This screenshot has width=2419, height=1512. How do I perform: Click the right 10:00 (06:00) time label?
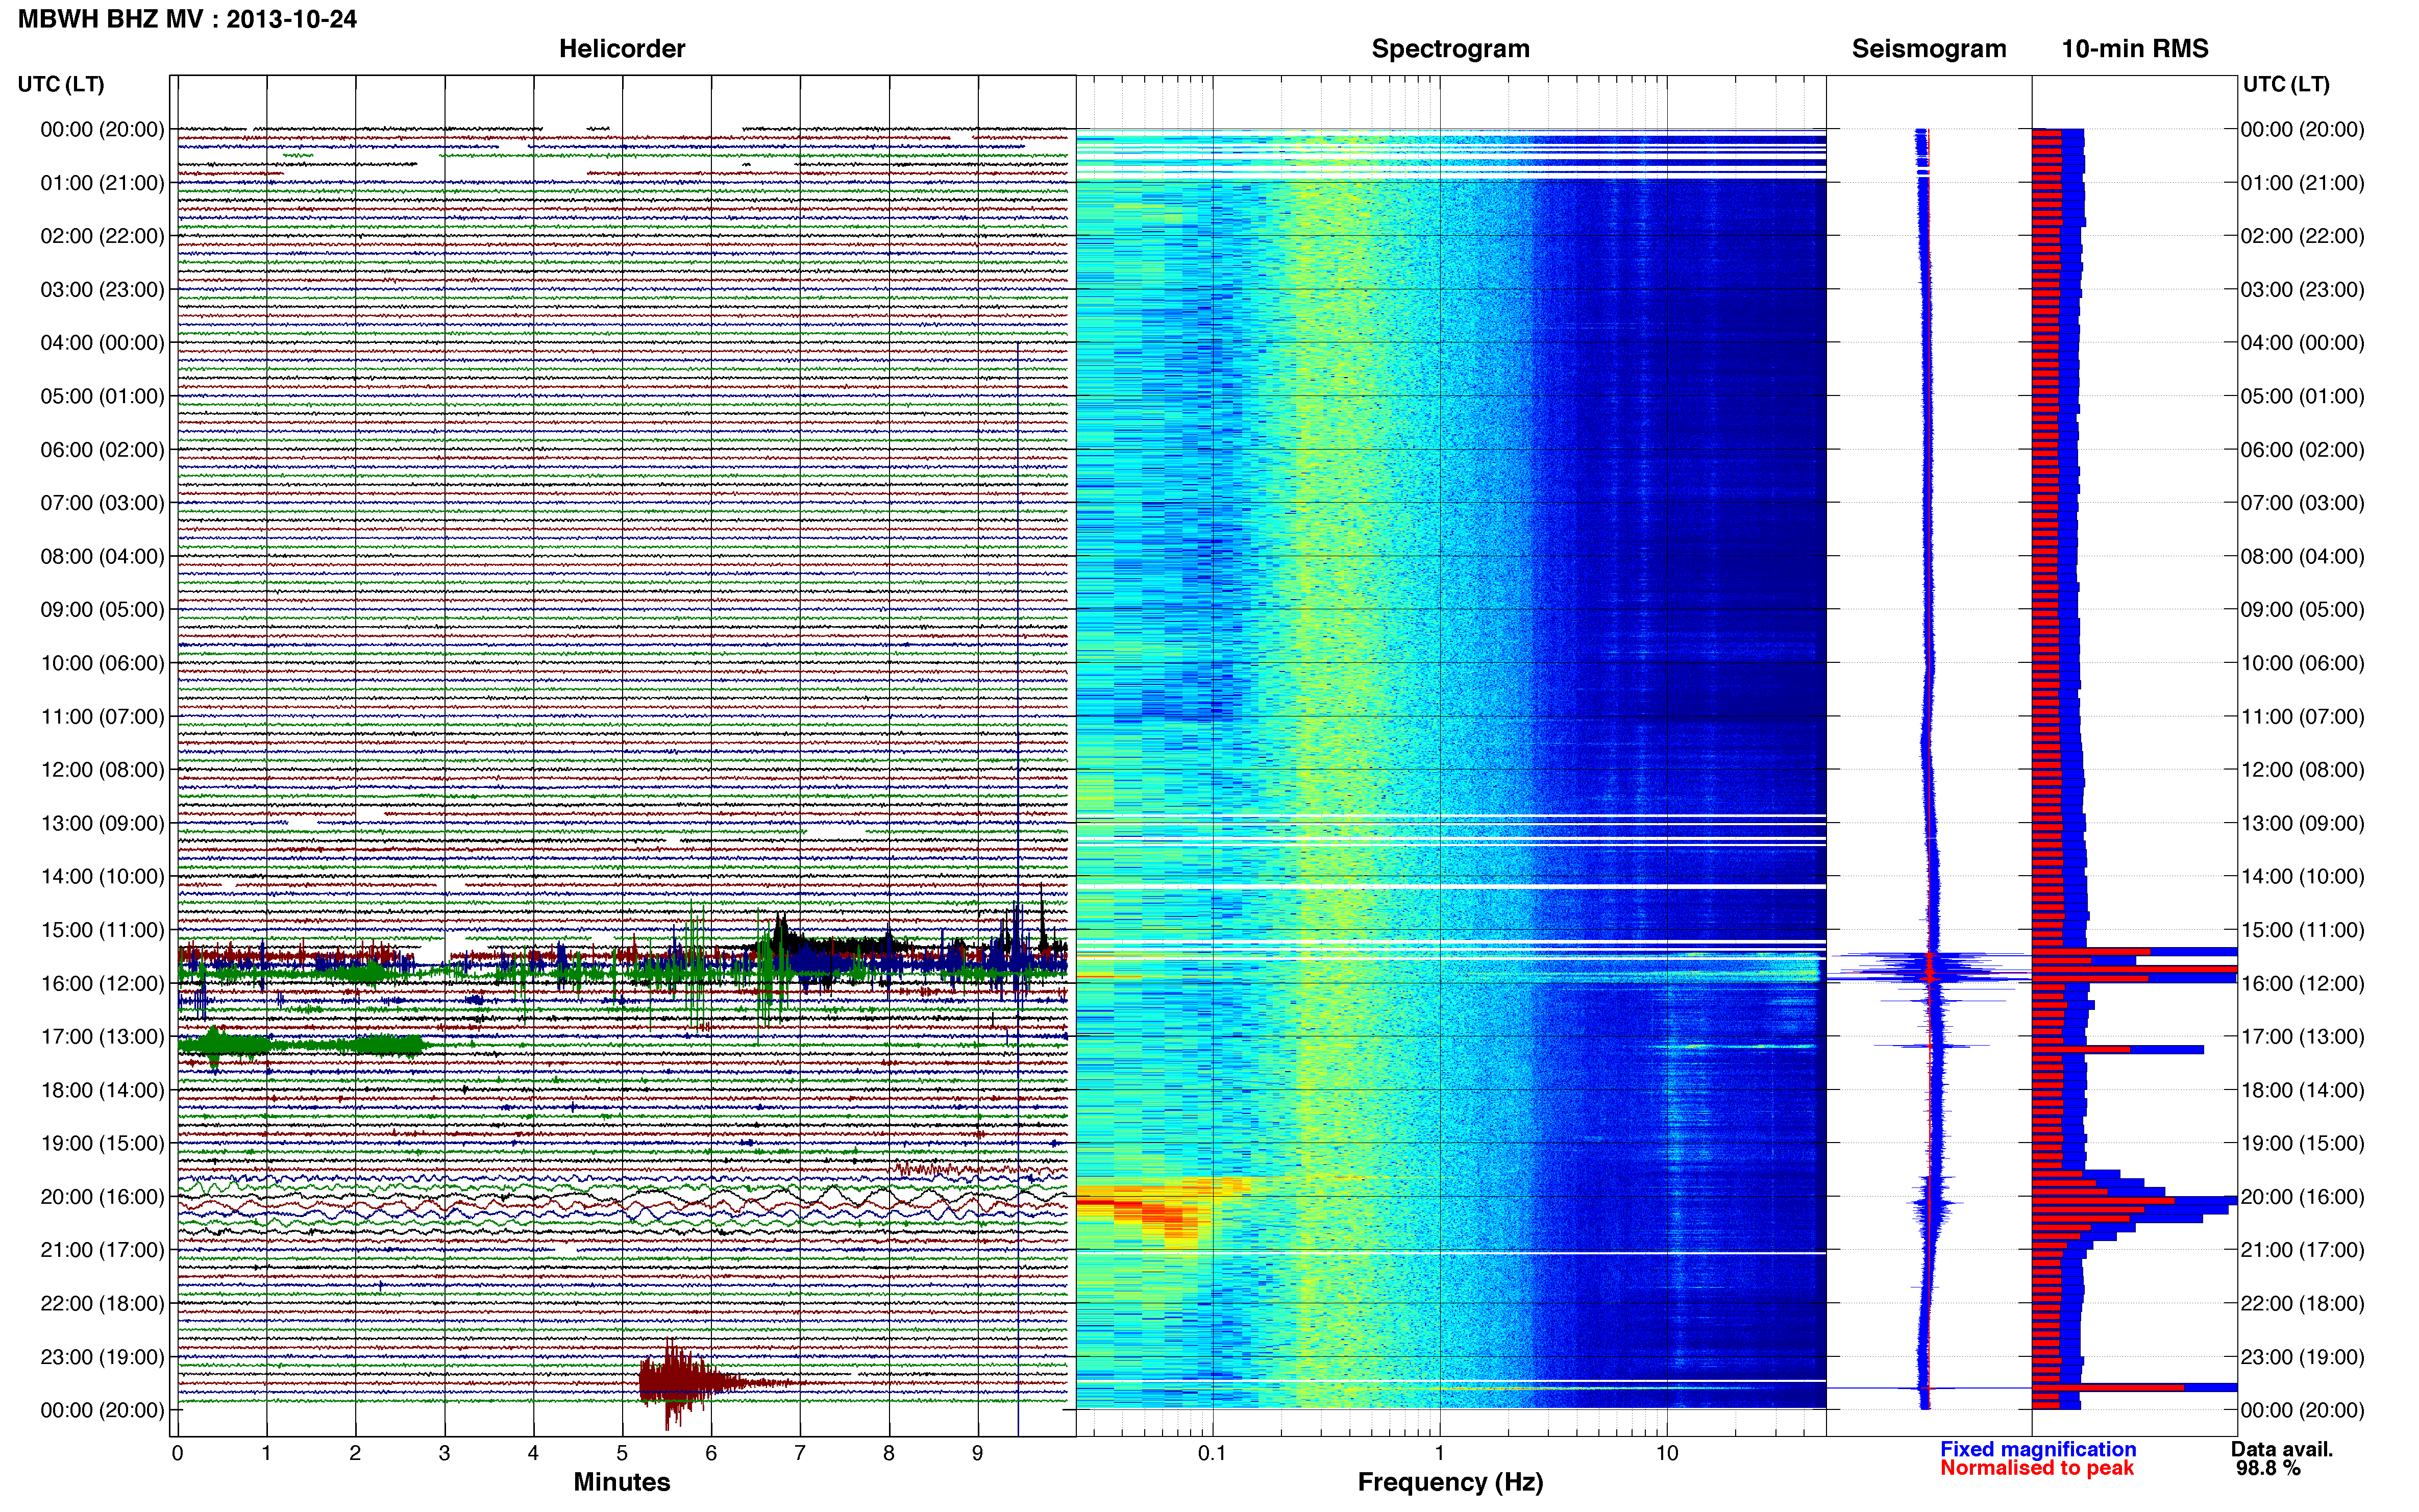click(2302, 663)
